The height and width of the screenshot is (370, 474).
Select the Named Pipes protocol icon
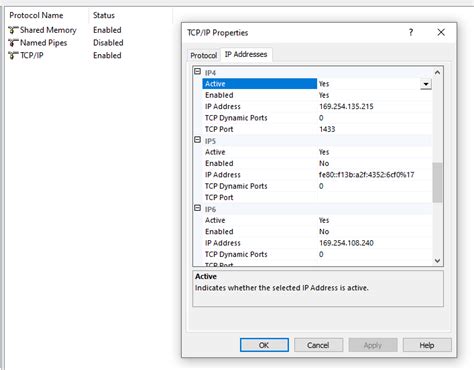click(13, 43)
